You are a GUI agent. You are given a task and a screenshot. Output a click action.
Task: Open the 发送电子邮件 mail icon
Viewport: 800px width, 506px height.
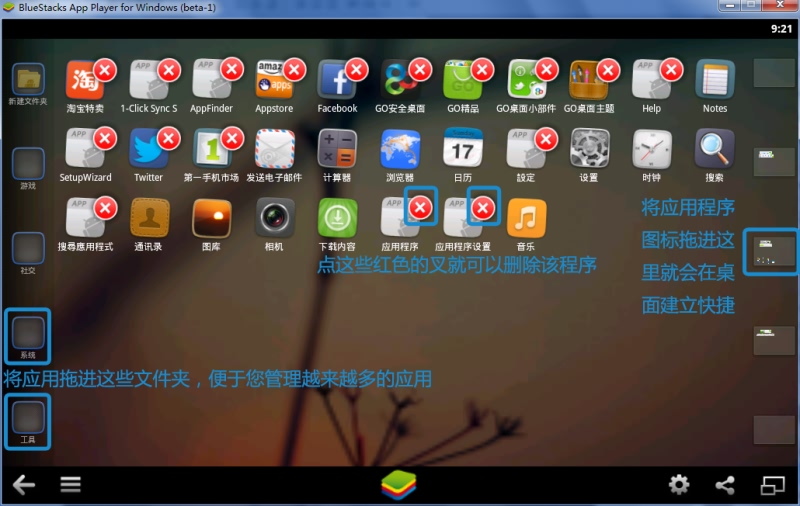click(x=274, y=149)
